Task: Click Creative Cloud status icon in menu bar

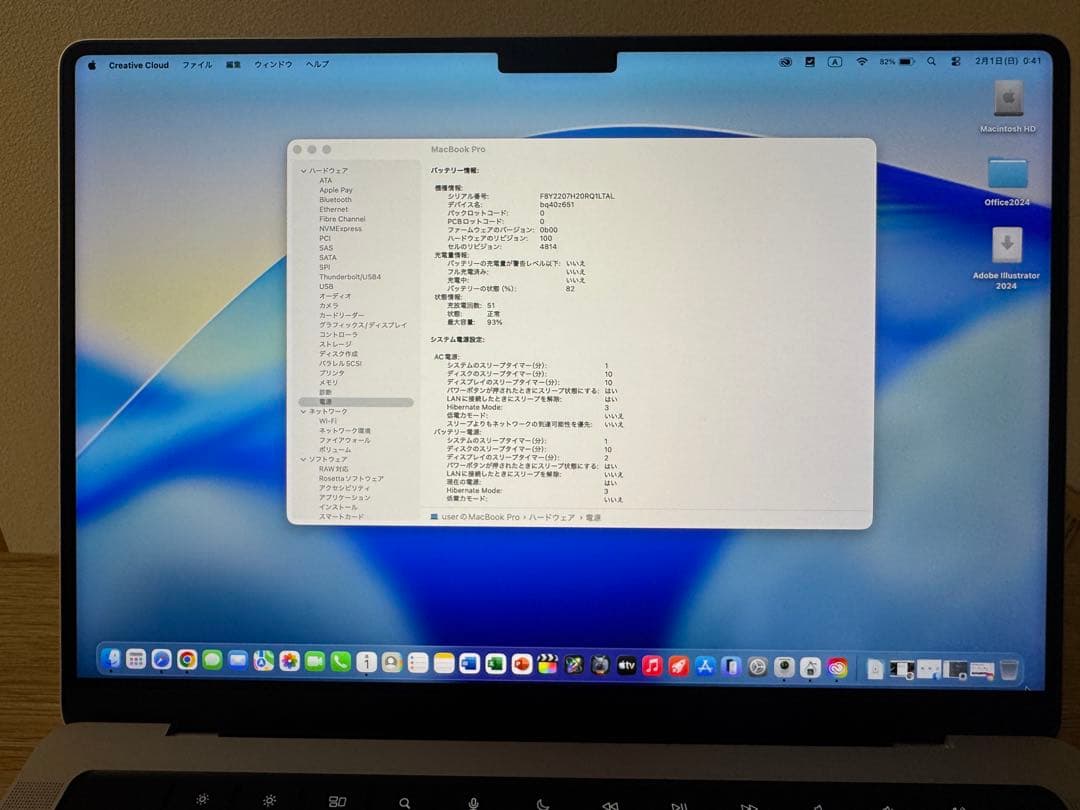Action: click(785, 62)
